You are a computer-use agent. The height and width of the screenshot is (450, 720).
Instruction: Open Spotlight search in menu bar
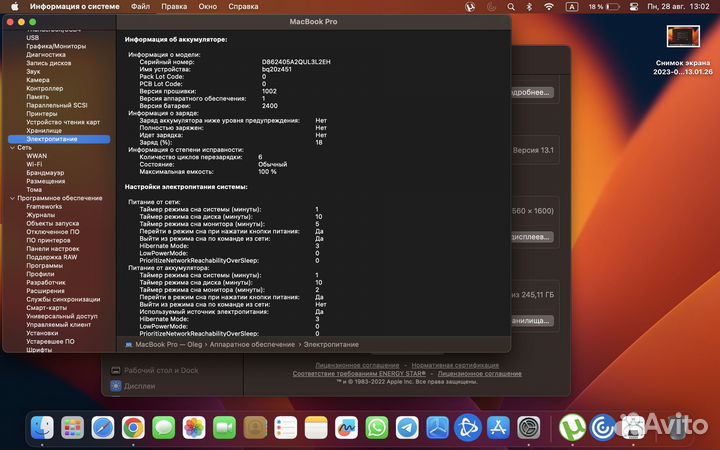point(511,7)
